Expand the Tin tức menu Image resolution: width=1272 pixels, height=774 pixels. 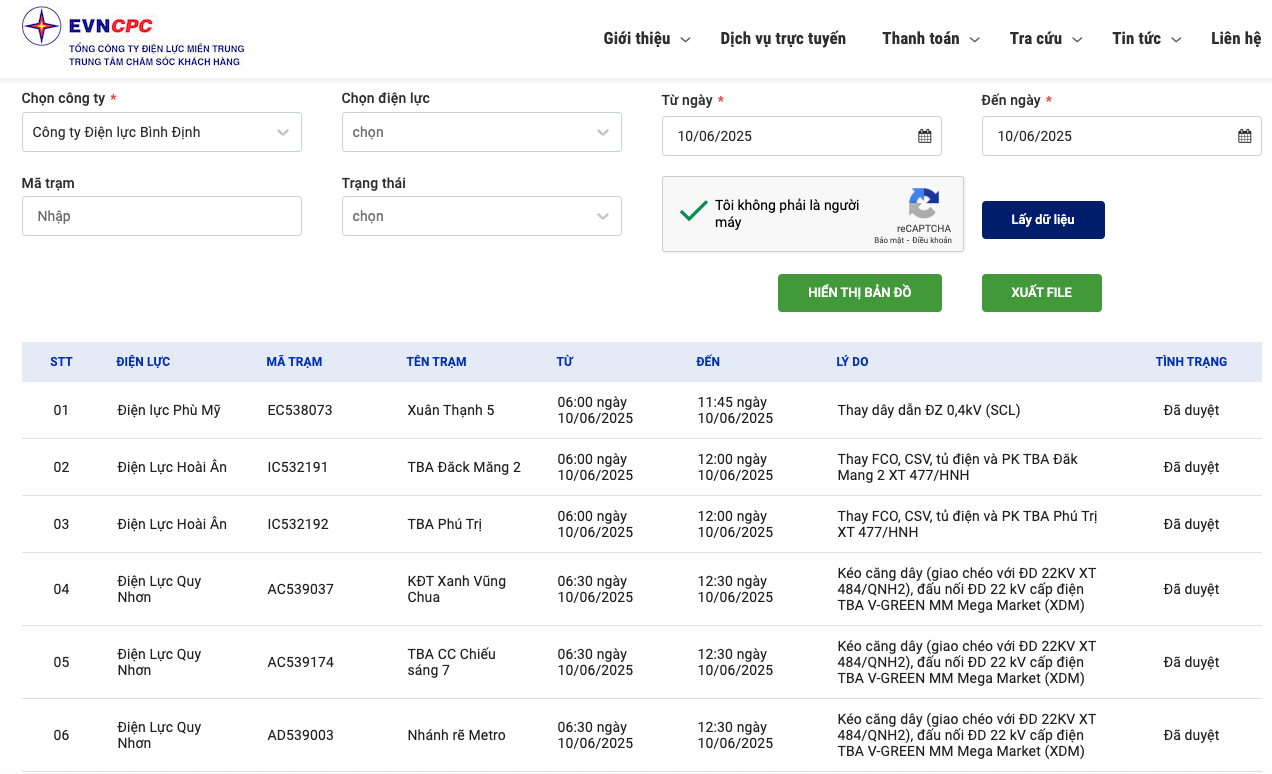coord(1146,39)
